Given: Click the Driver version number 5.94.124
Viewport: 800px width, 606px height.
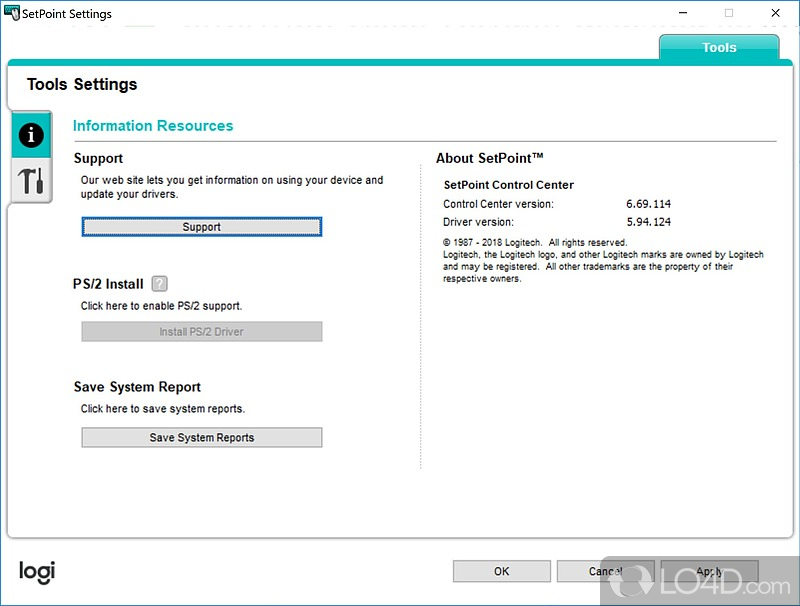Looking at the screenshot, I should tap(648, 222).
